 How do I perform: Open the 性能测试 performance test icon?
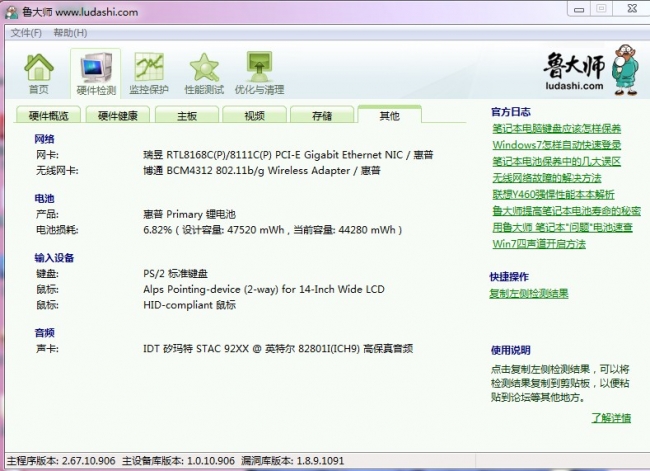click(204, 73)
